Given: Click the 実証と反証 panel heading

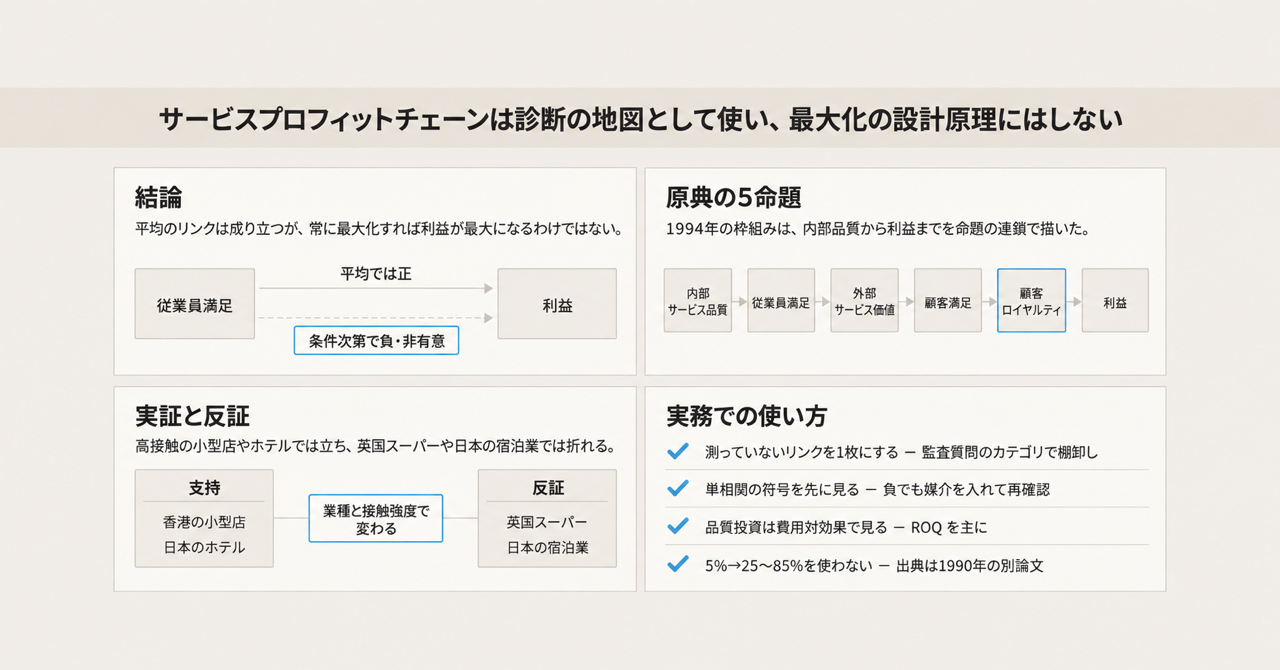Looking at the screenshot, I should 192,416.
